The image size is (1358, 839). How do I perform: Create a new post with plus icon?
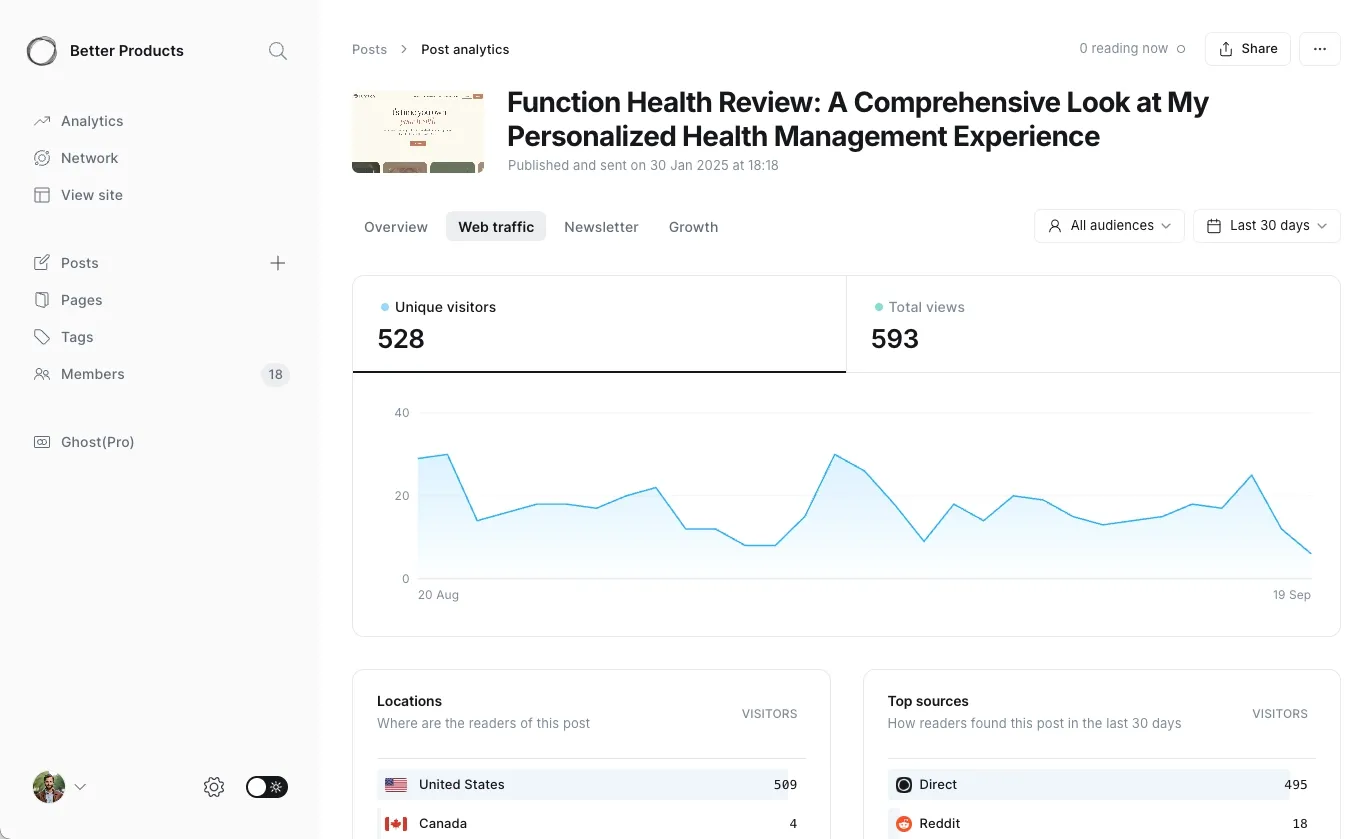pos(278,263)
